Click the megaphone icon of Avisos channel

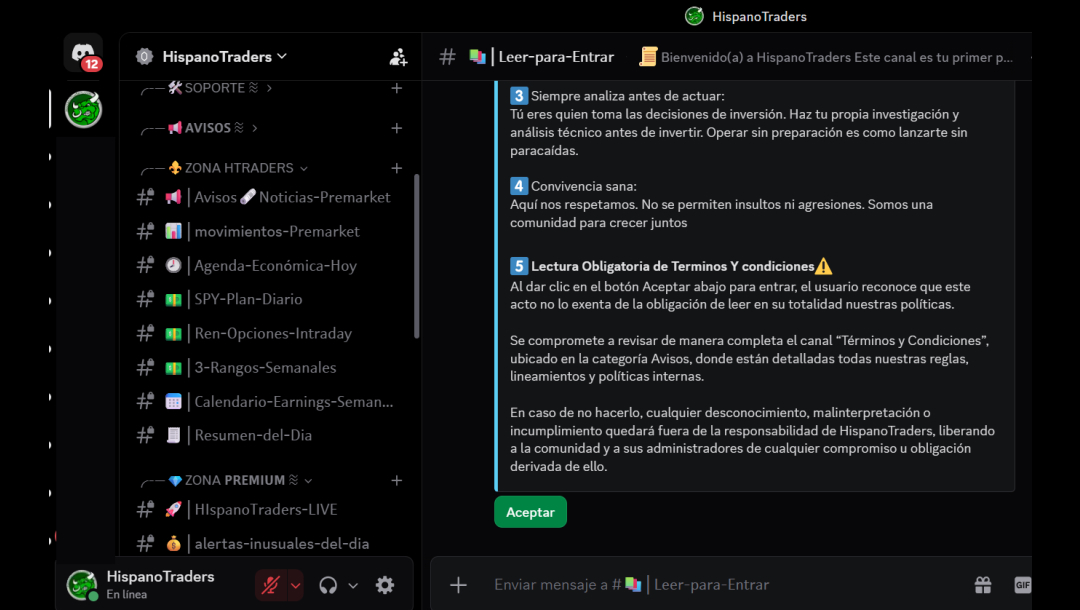click(x=174, y=198)
